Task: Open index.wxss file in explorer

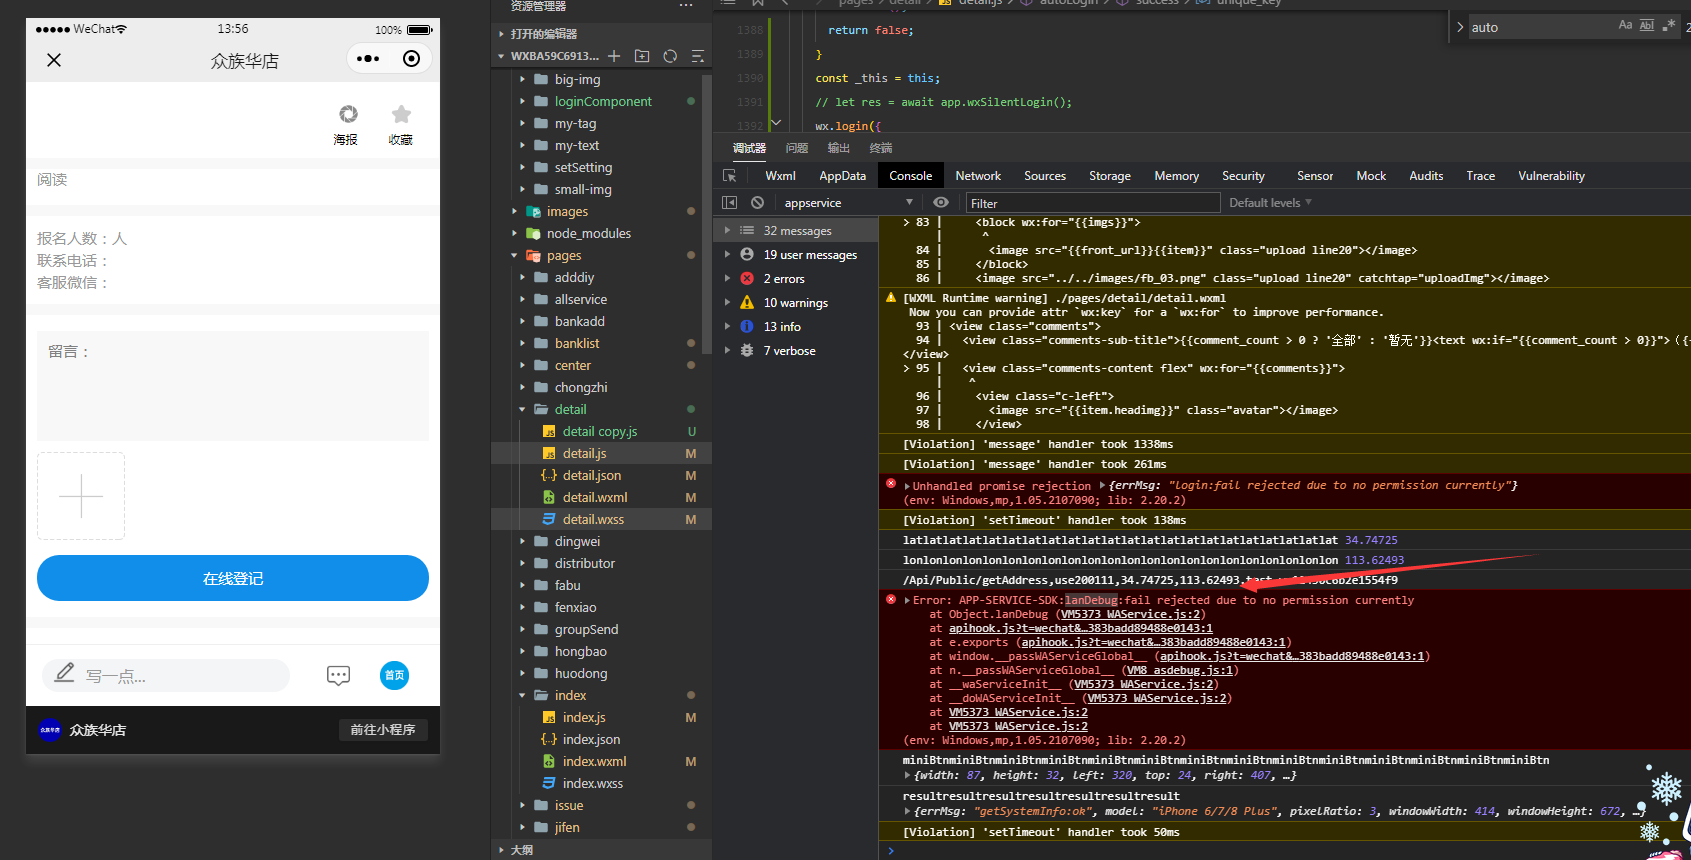Action: tap(593, 783)
